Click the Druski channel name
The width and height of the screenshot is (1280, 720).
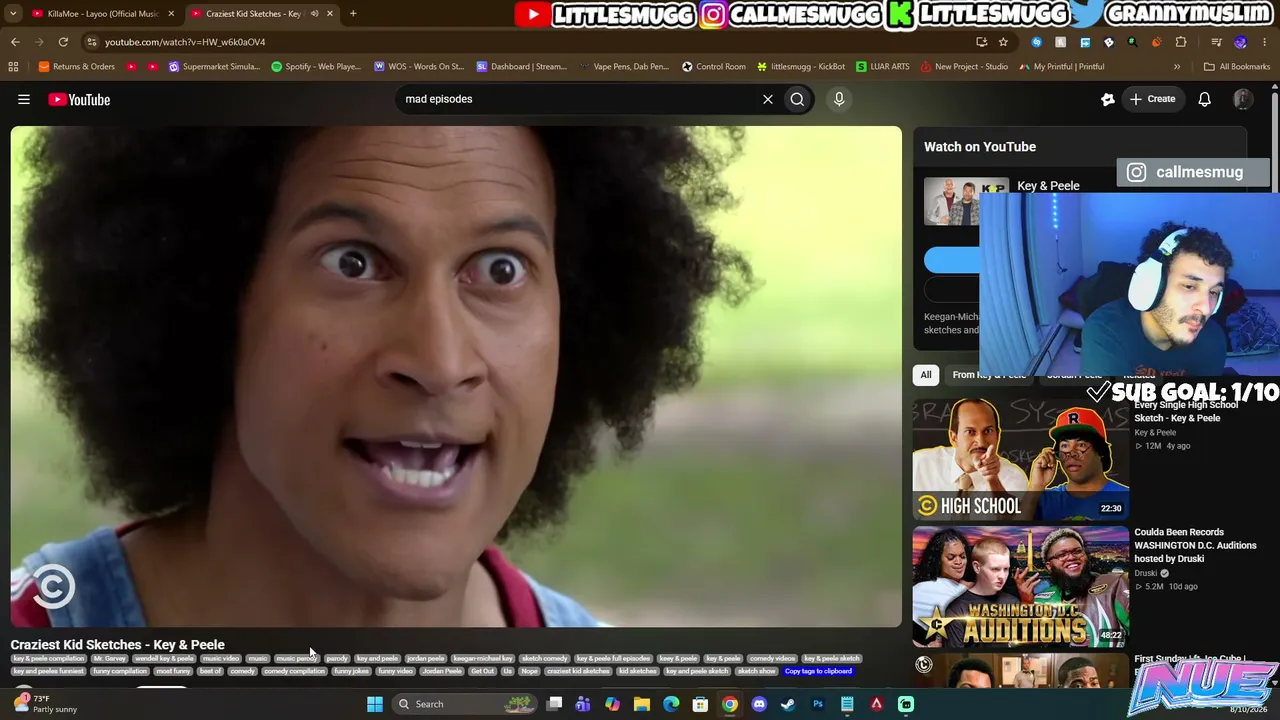click(x=1145, y=573)
